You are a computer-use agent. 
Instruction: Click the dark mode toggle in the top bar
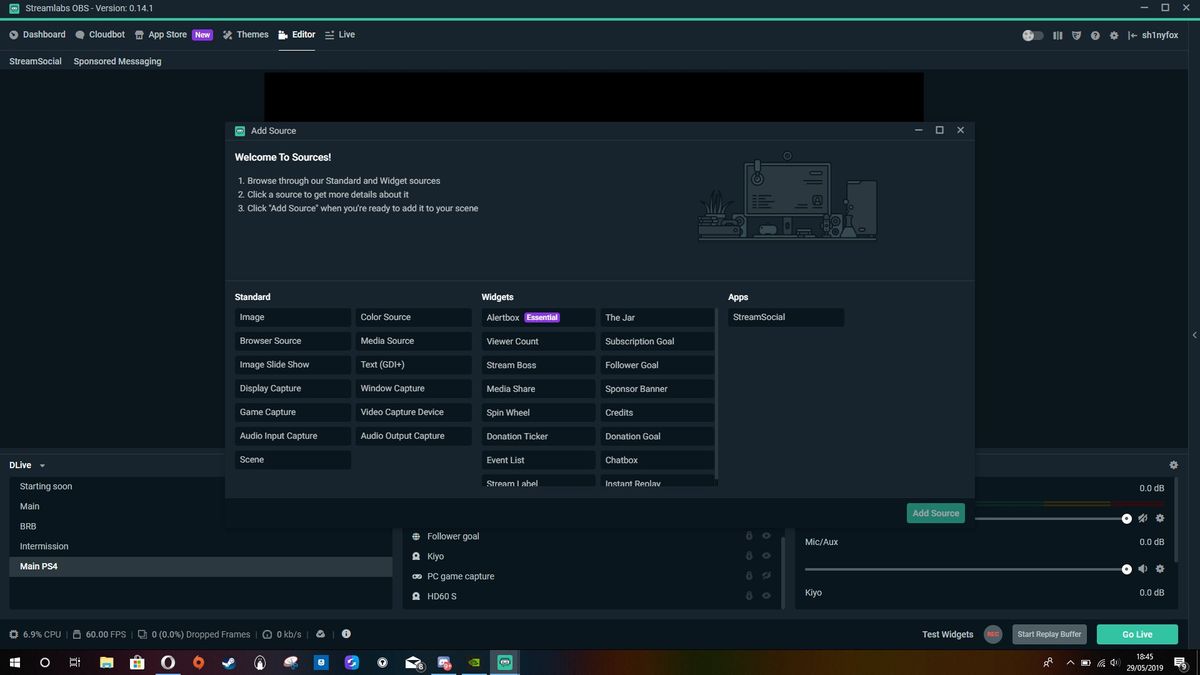click(x=1031, y=35)
